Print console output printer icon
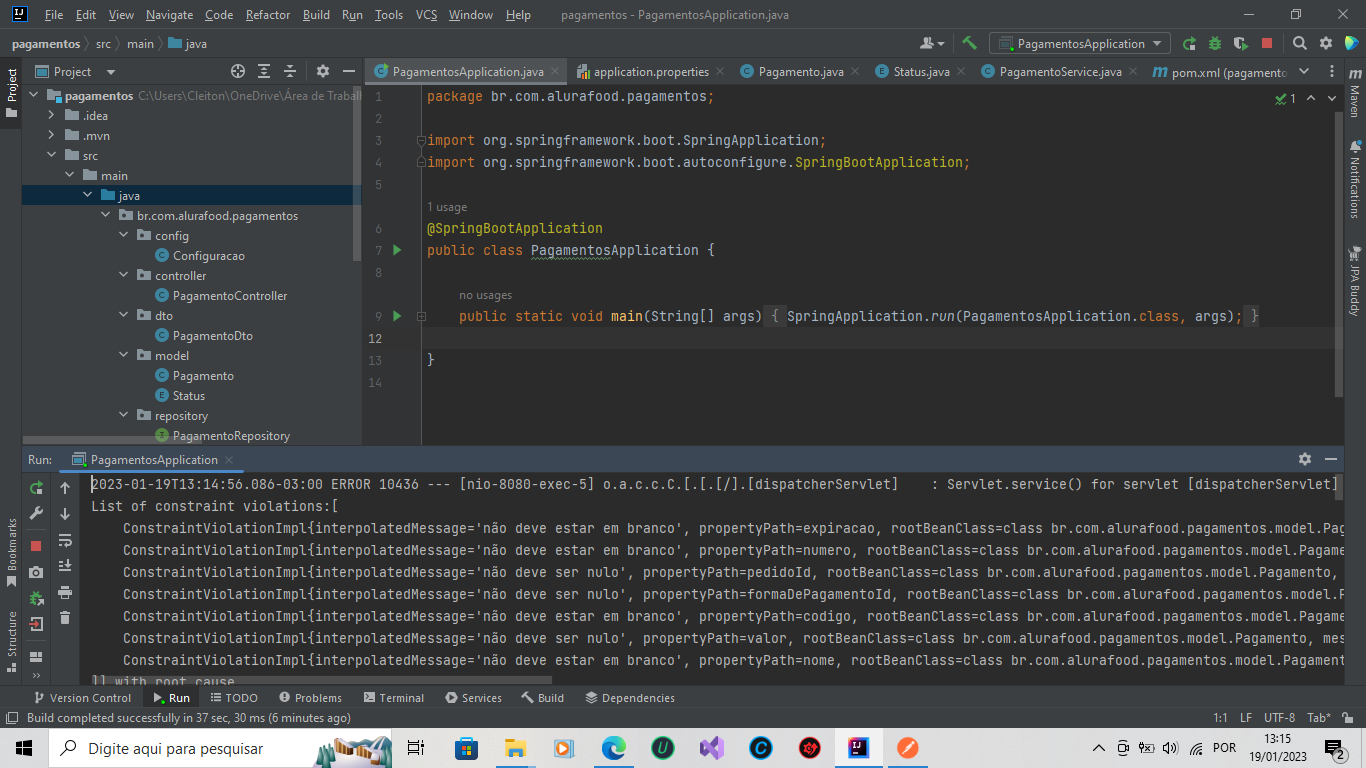This screenshot has height=768, width=1366. (x=65, y=592)
